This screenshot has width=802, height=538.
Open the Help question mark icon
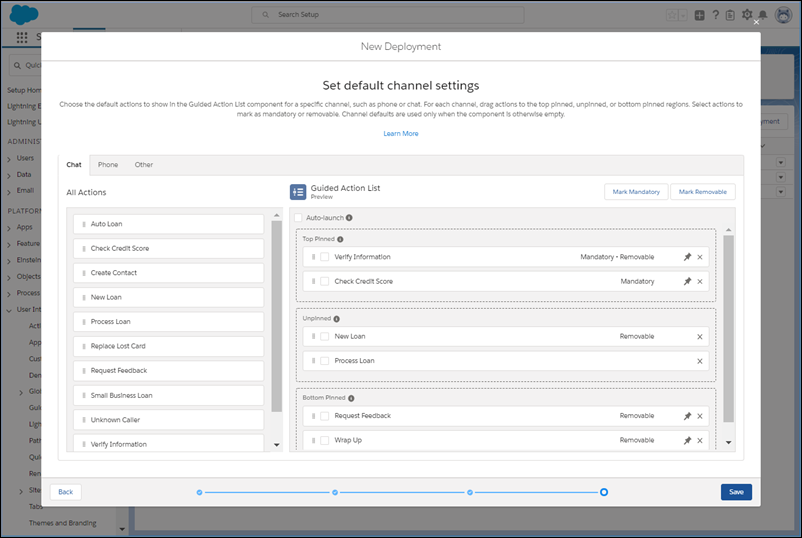(716, 15)
